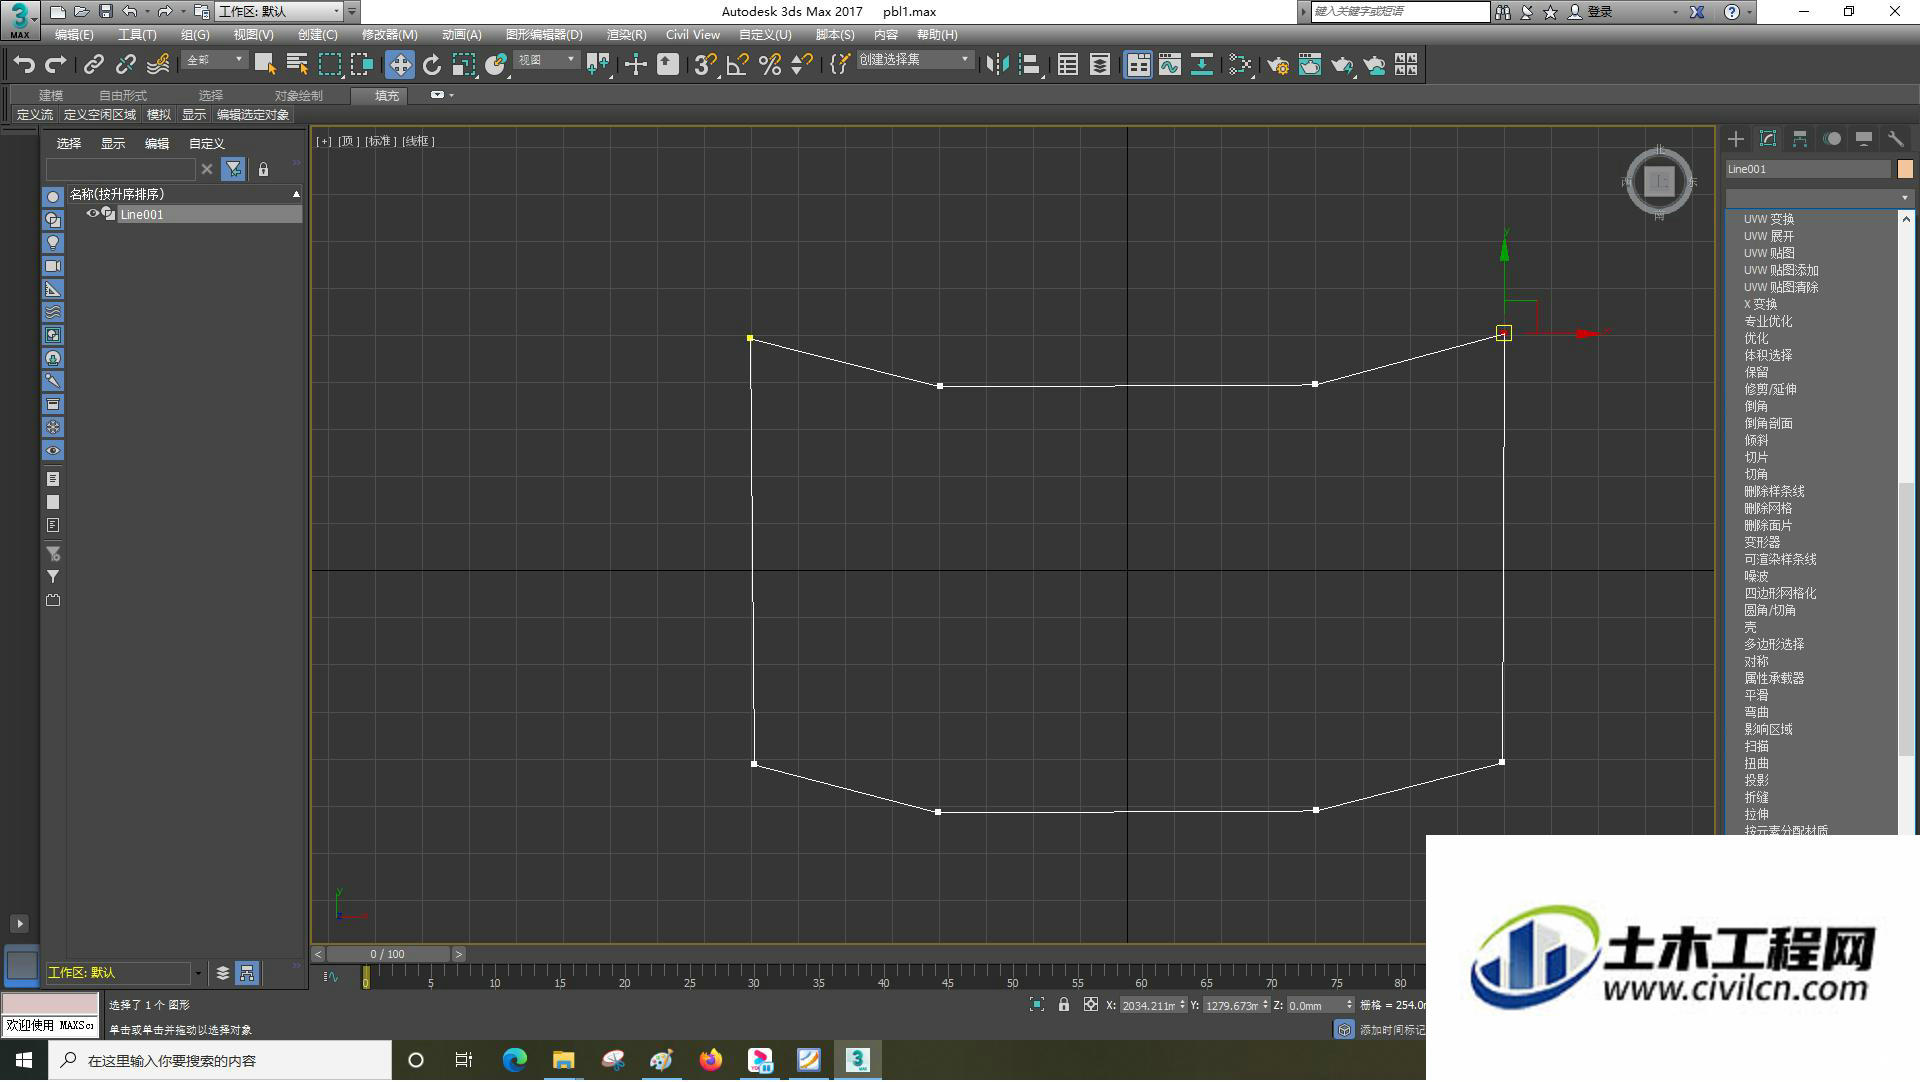Open the Rendering menu
1920x1082 pixels.
pos(626,35)
